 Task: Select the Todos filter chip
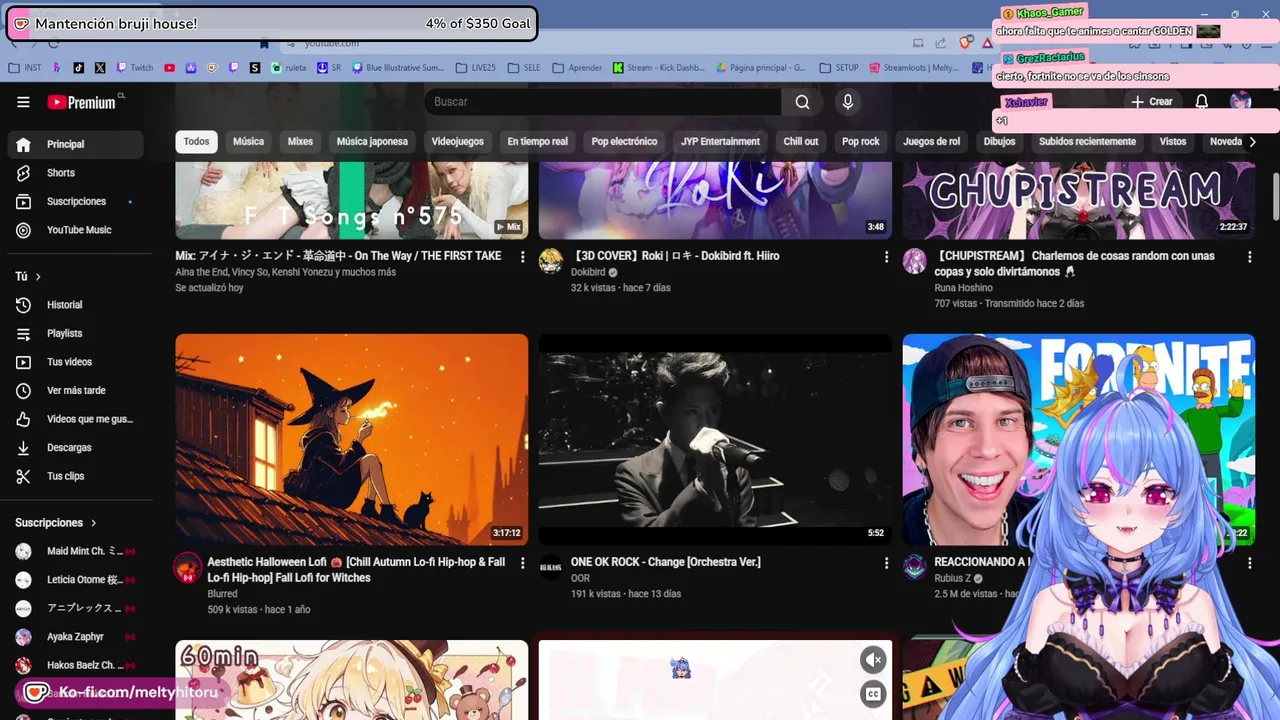pyautogui.click(x=196, y=141)
